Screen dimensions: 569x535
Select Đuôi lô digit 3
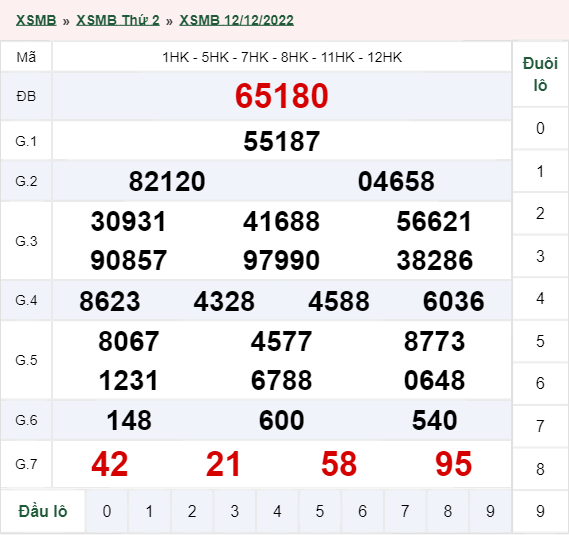point(540,256)
